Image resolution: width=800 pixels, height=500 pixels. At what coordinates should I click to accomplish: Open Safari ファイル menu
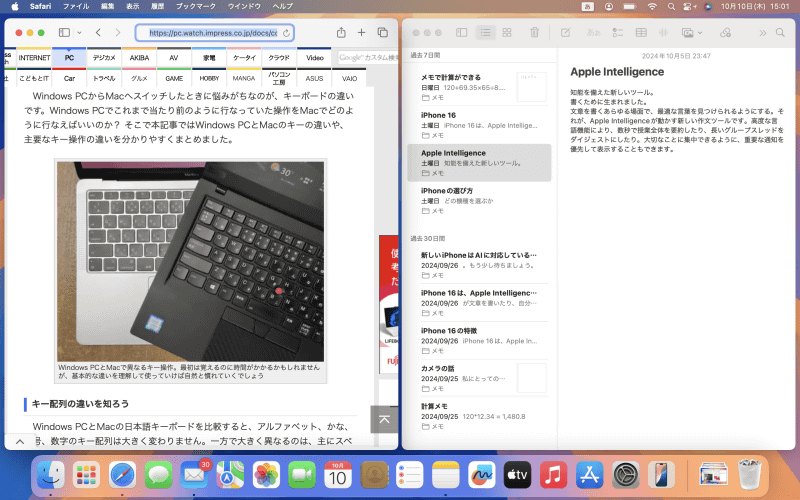76,6
